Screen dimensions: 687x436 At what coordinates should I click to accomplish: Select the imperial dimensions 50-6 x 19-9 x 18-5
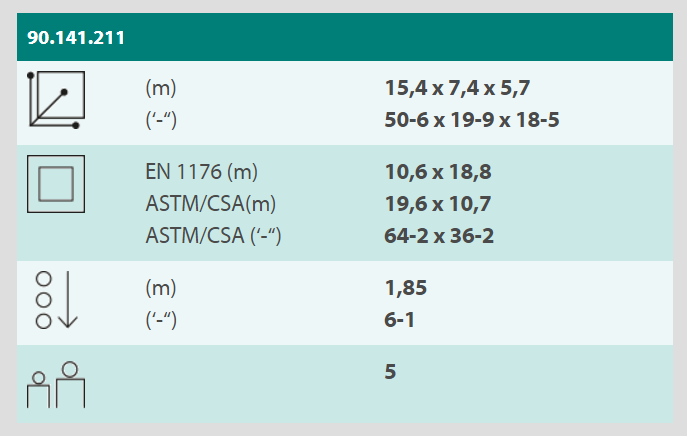click(471, 120)
